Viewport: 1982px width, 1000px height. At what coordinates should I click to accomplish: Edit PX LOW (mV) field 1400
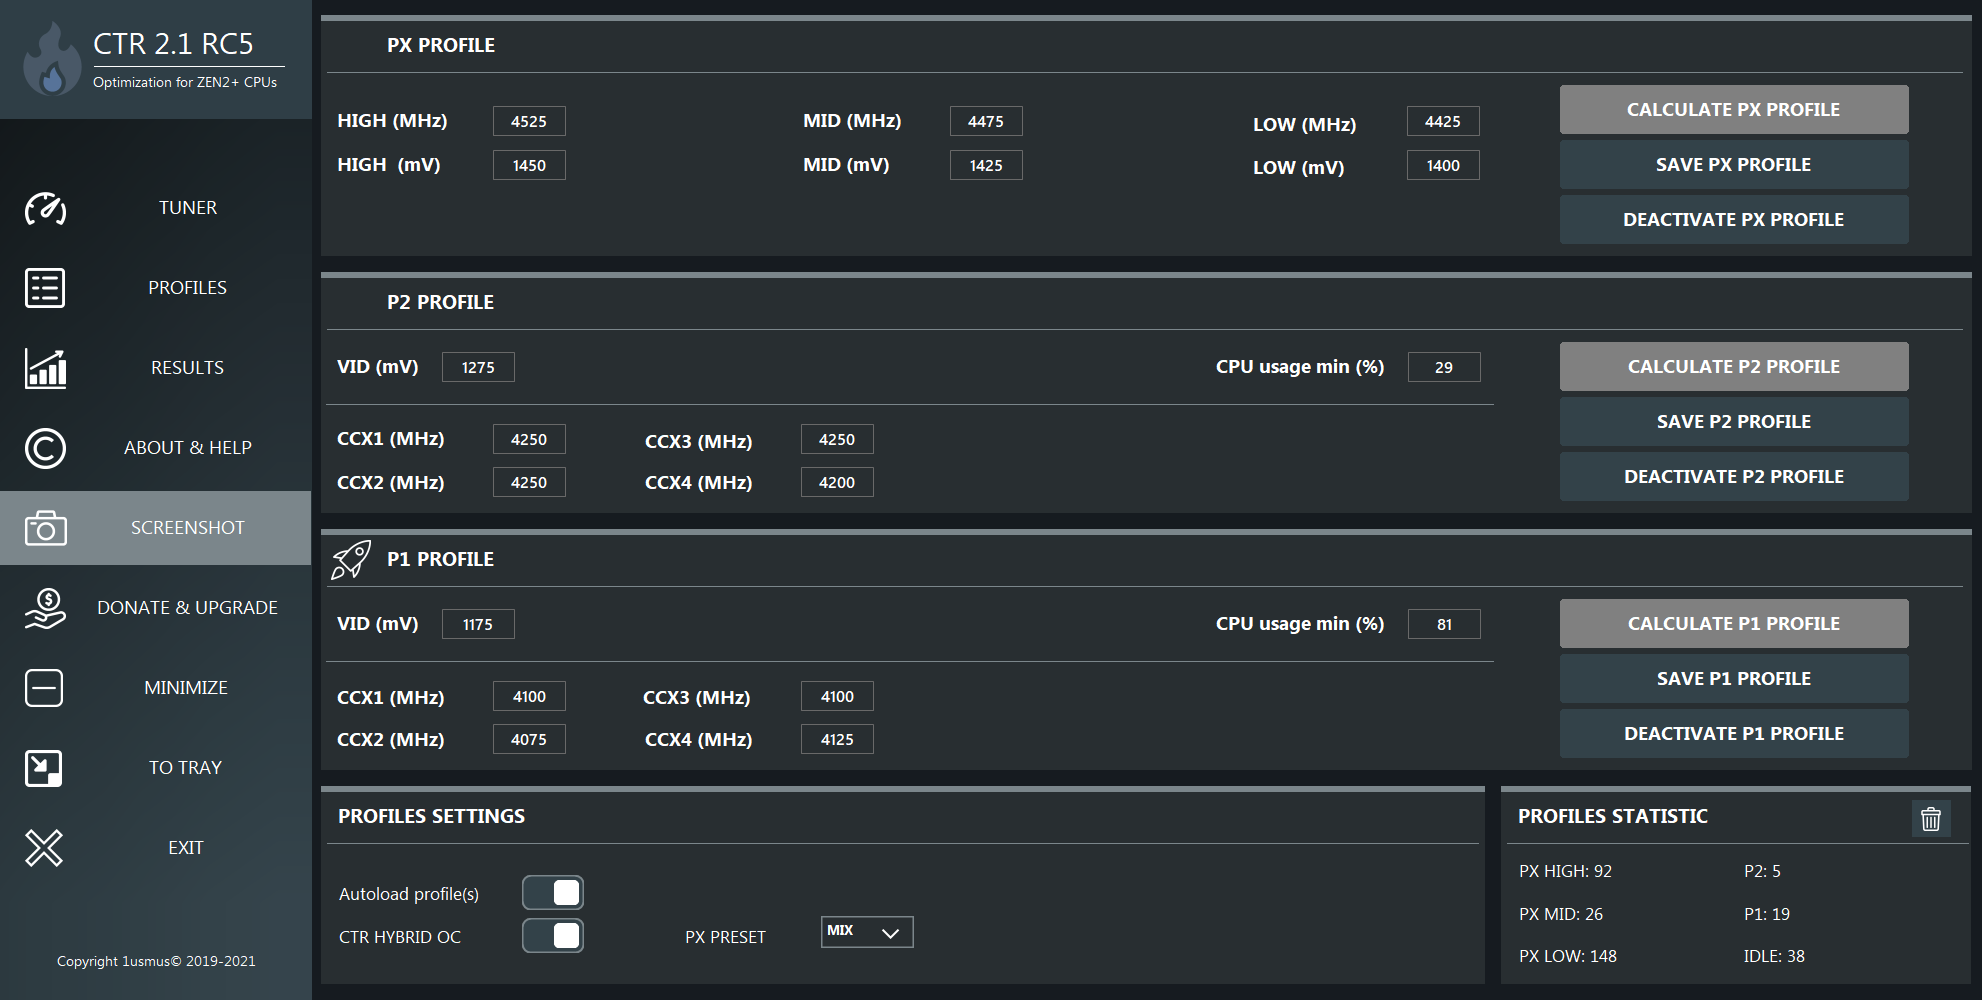click(x=1443, y=165)
